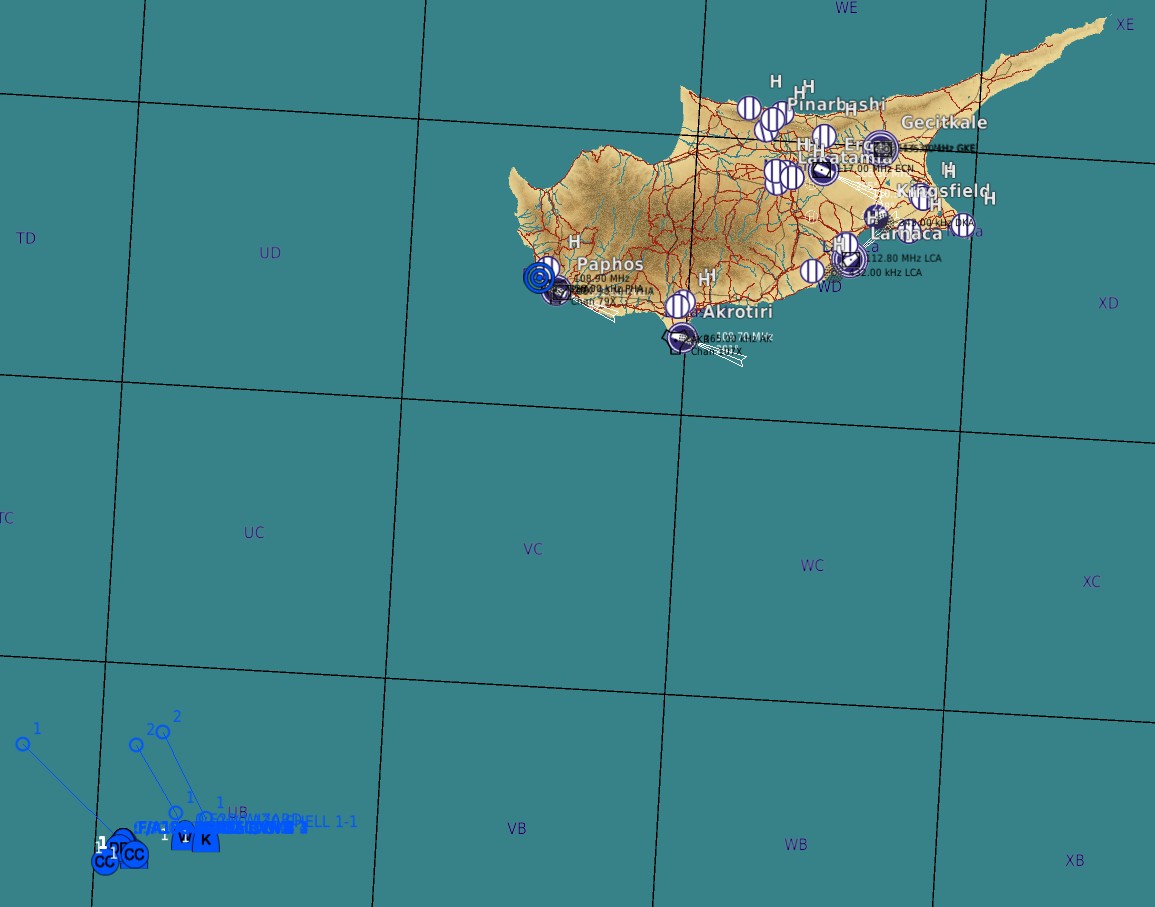Click the blue concentric circles marker near Paphos
The height and width of the screenshot is (907, 1155).
[x=538, y=277]
